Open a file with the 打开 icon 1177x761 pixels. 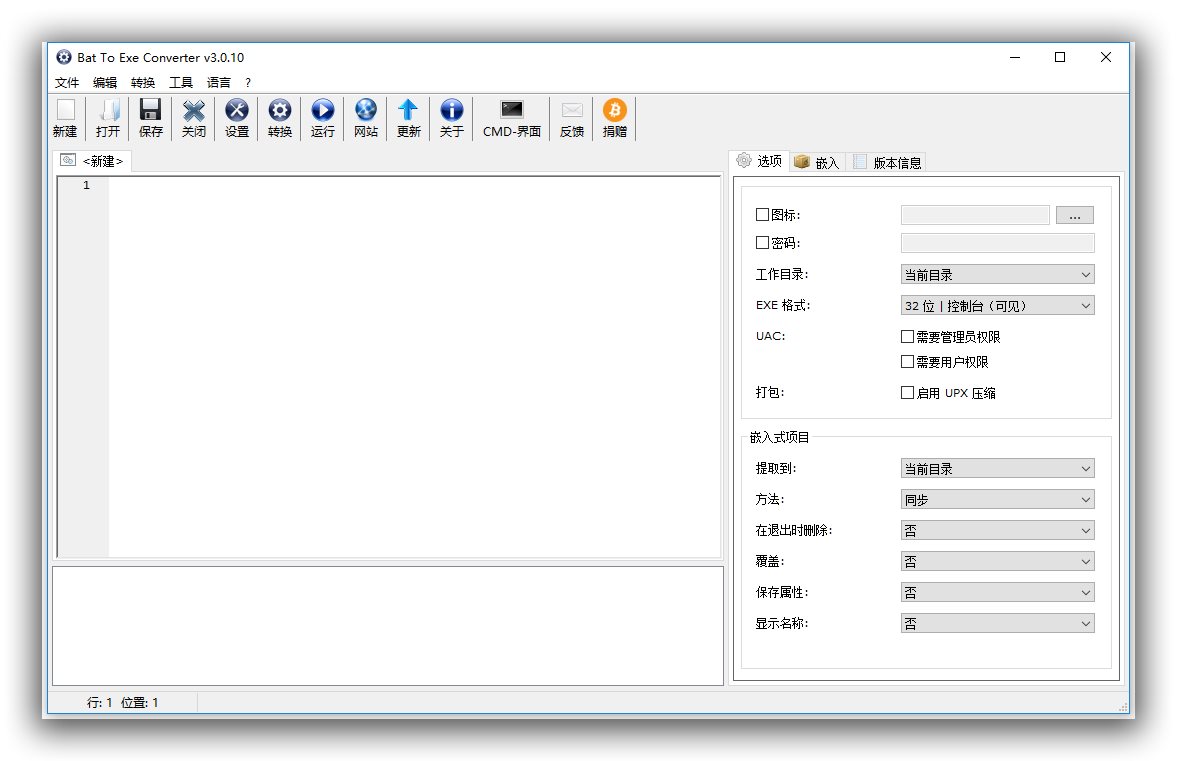[x=108, y=119]
